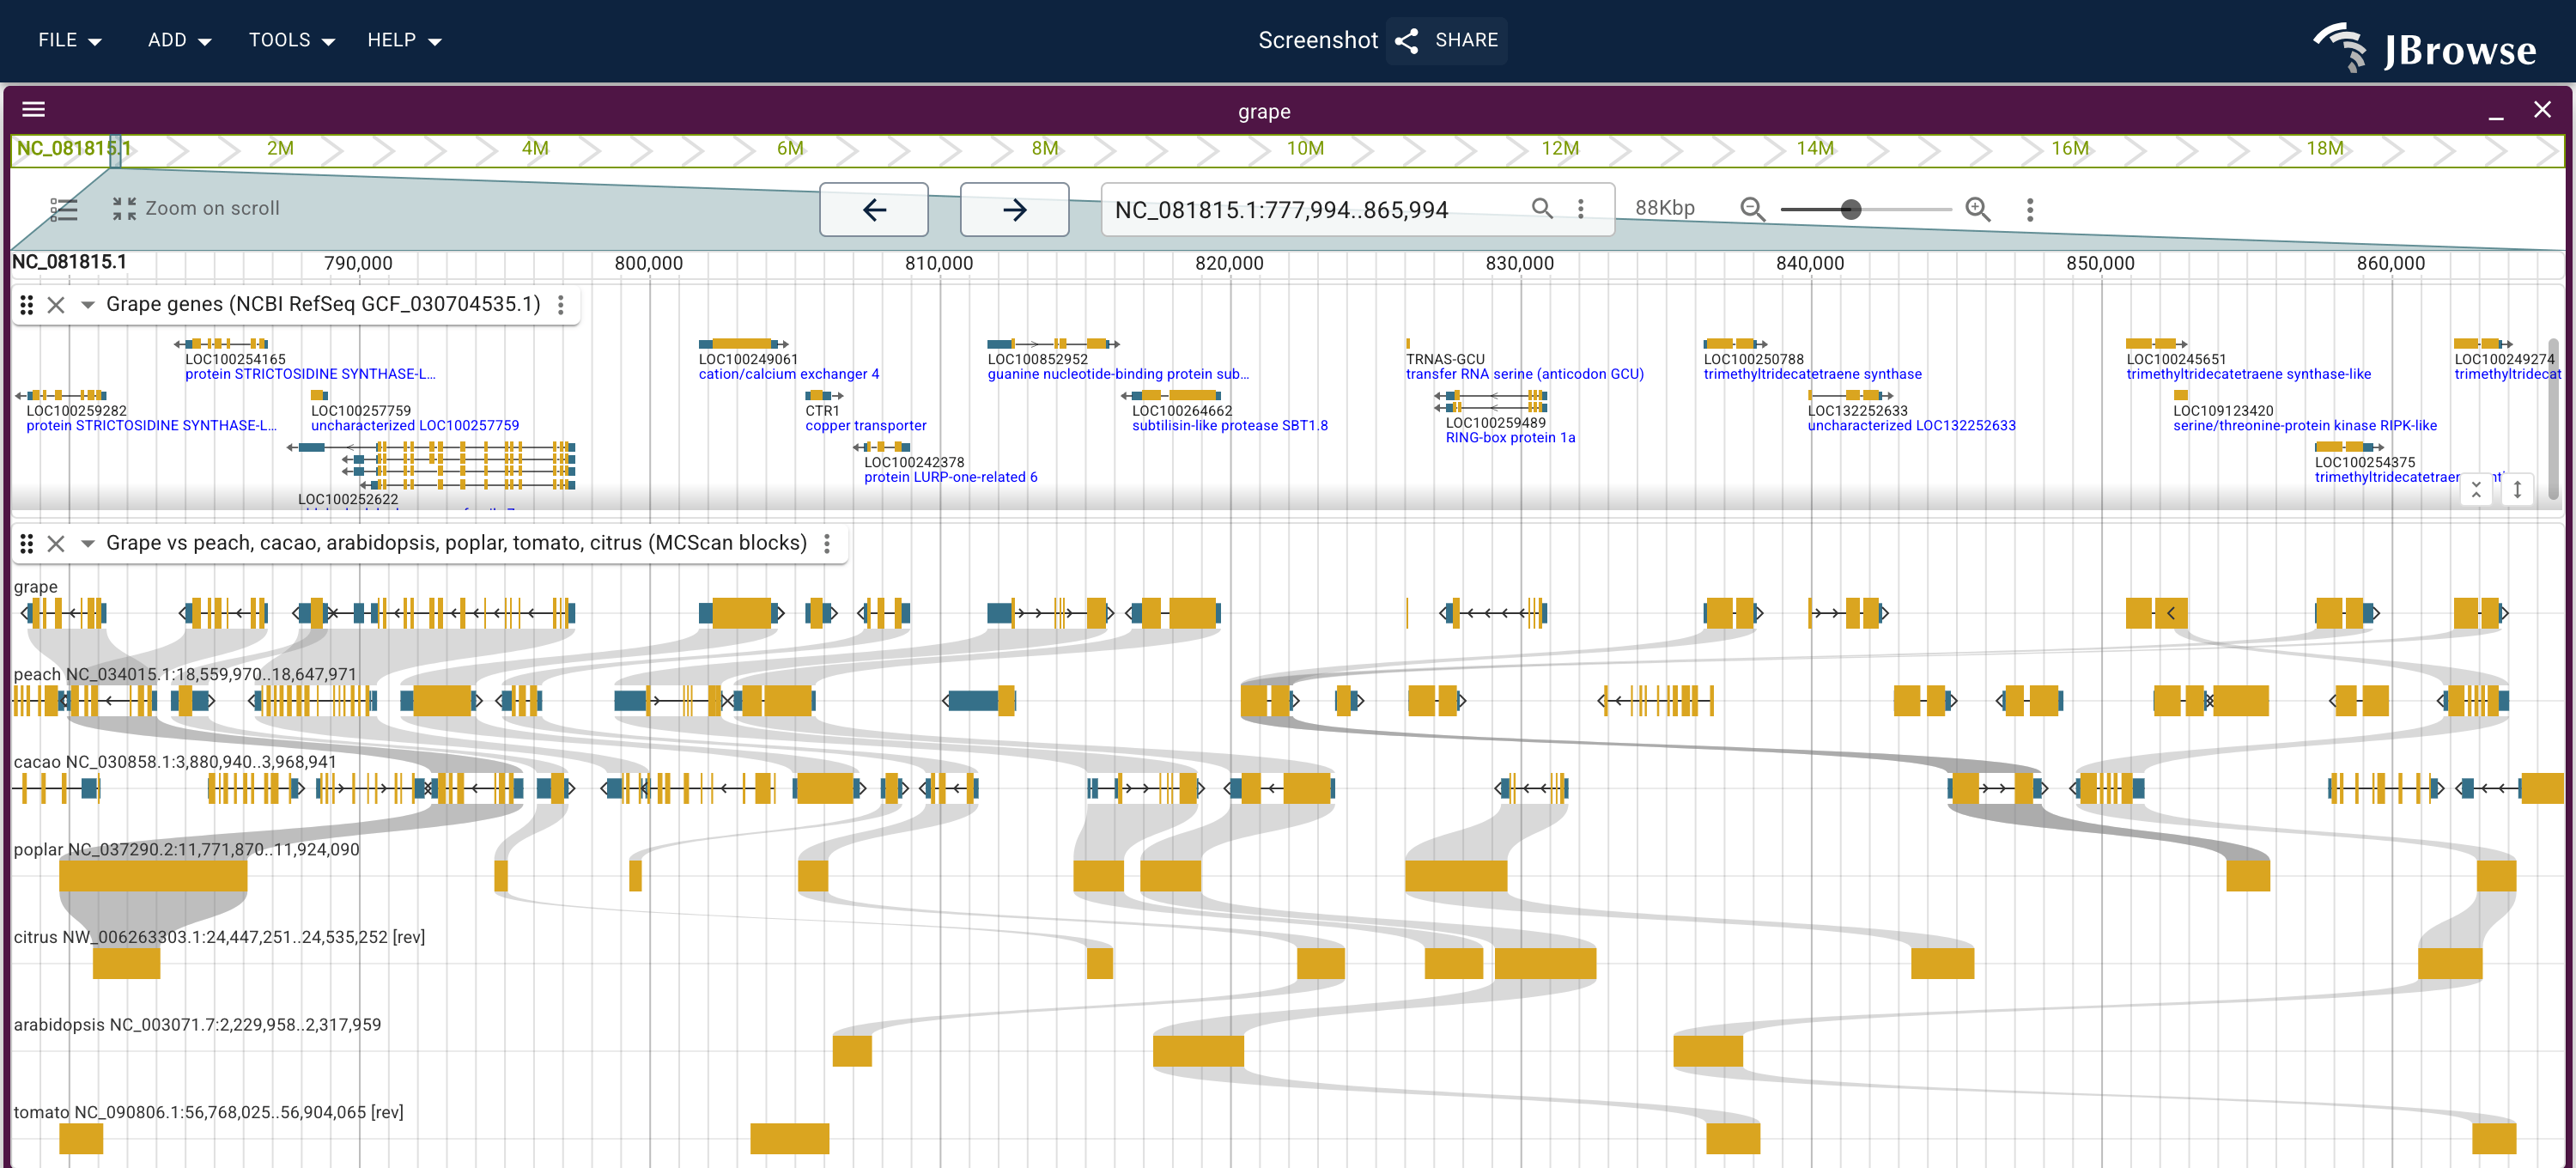Click gene label LOC100252622
This screenshot has width=2576, height=1168.
[348, 499]
